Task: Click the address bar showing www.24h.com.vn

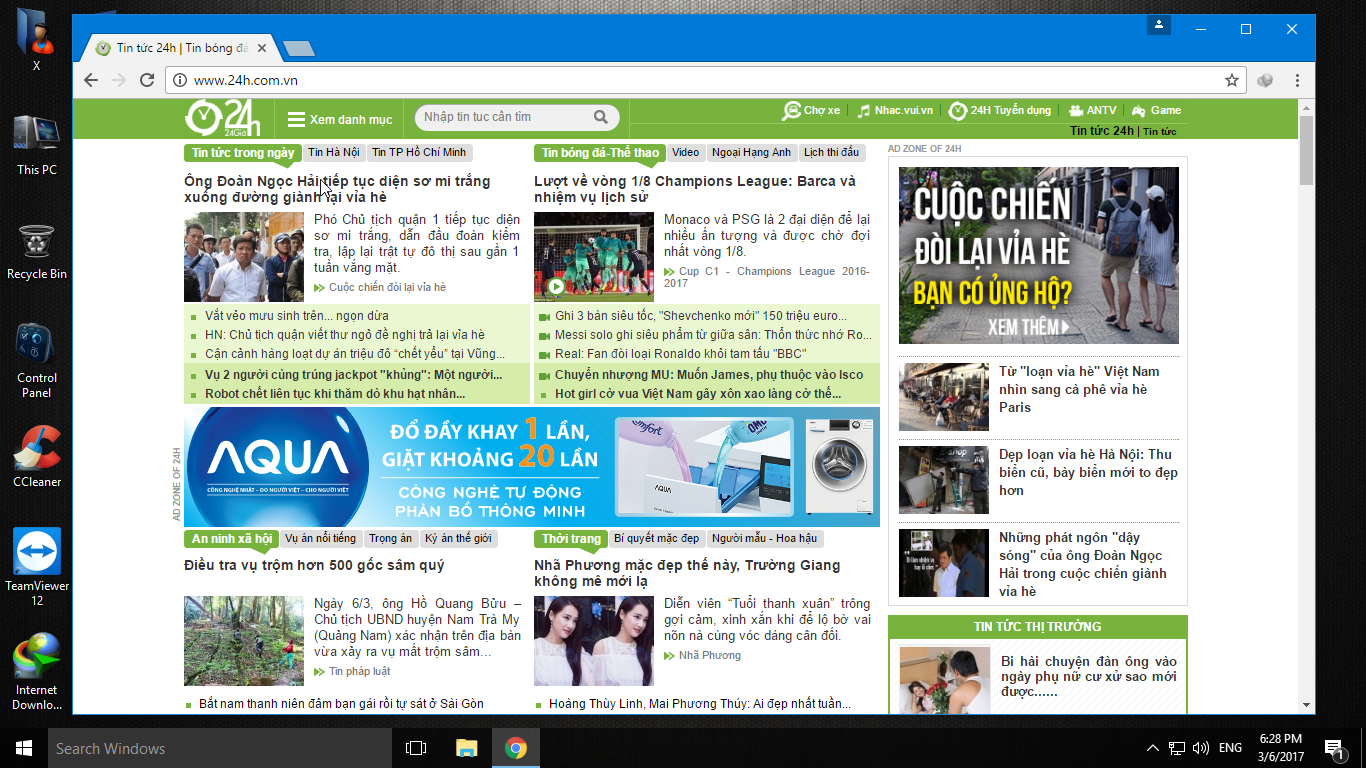Action: click(706, 80)
